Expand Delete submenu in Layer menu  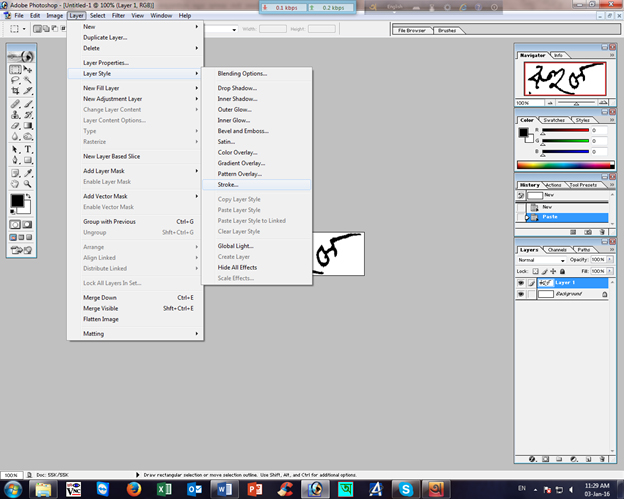click(x=135, y=48)
